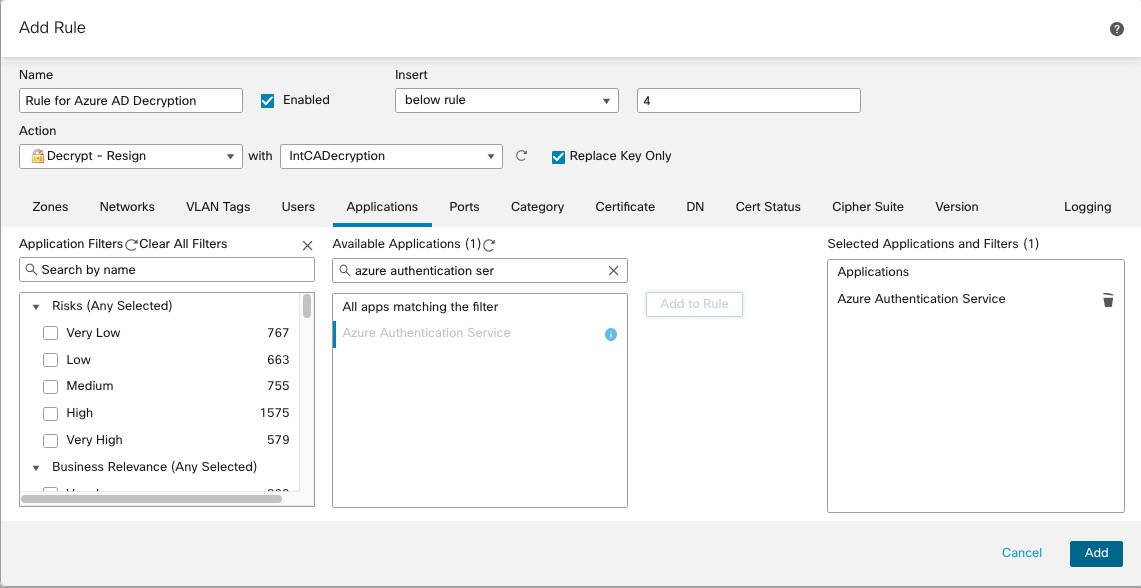Cancel the Add Rule dialog
The width and height of the screenshot is (1141, 588).
(1021, 553)
